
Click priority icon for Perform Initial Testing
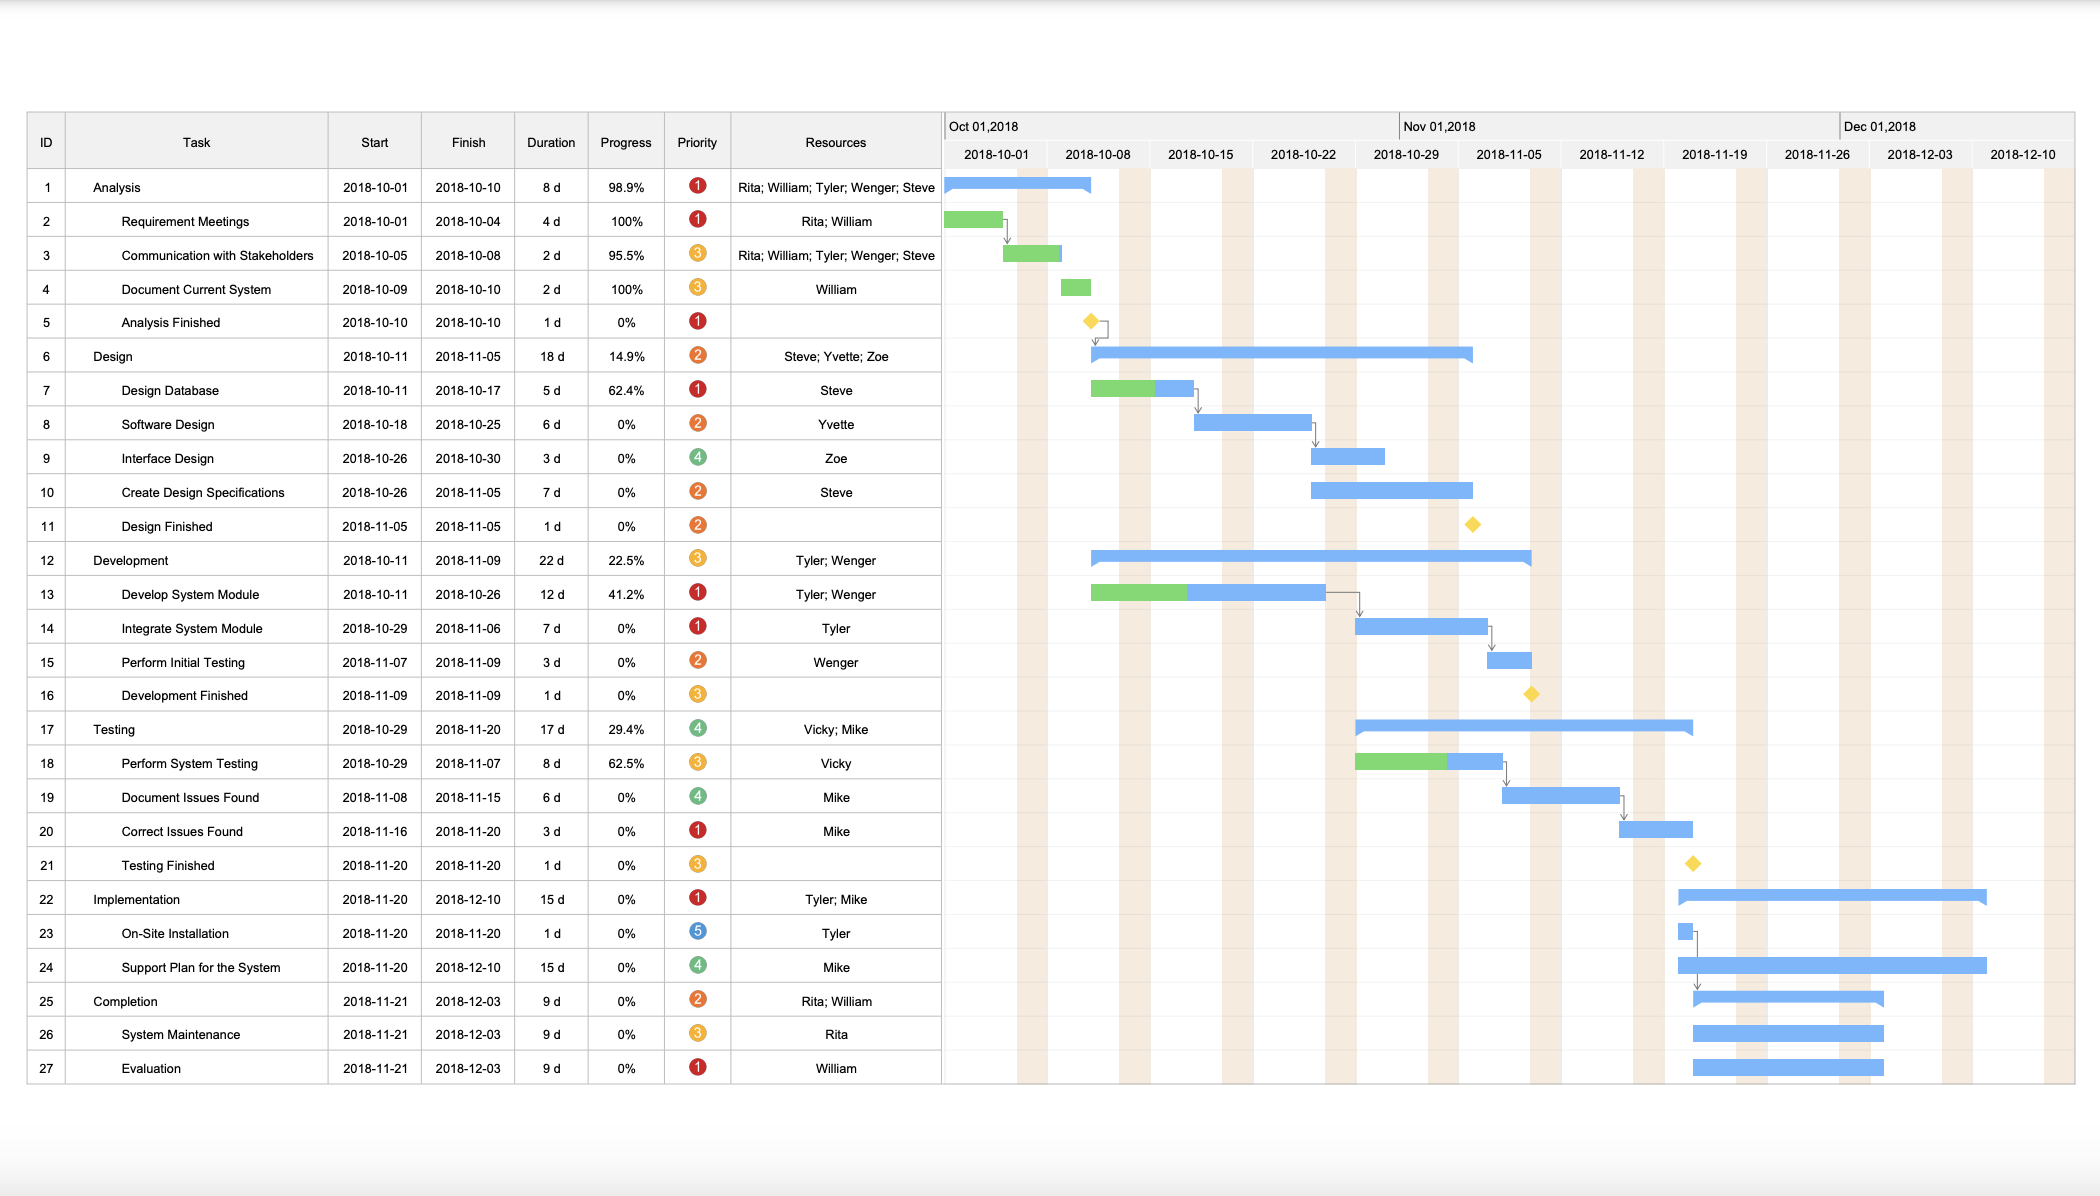tap(698, 660)
